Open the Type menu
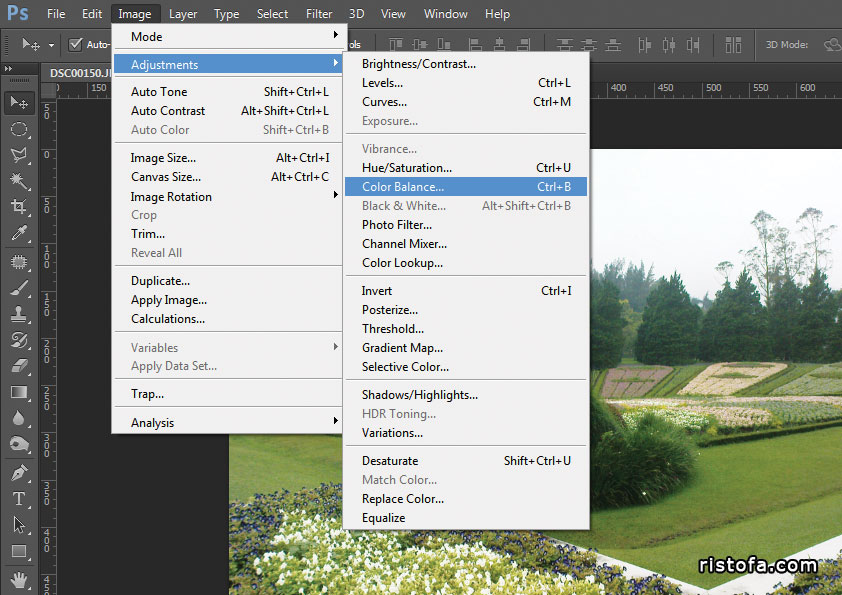The height and width of the screenshot is (595, 842). click(x=226, y=14)
